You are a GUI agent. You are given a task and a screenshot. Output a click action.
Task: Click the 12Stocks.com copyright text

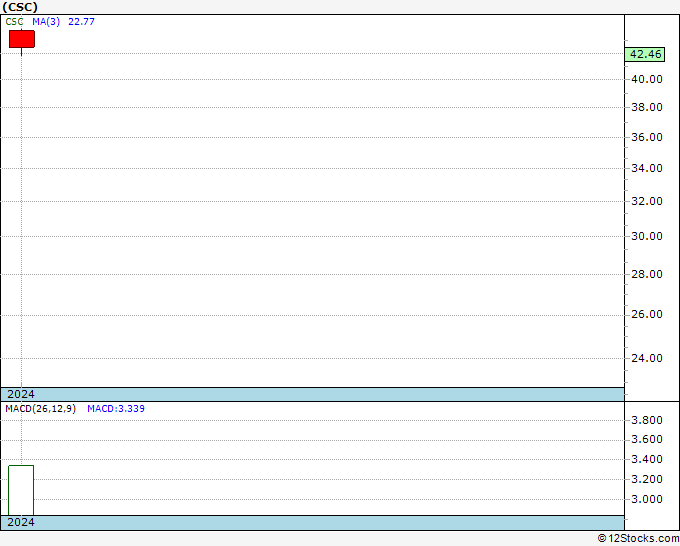click(x=638, y=539)
